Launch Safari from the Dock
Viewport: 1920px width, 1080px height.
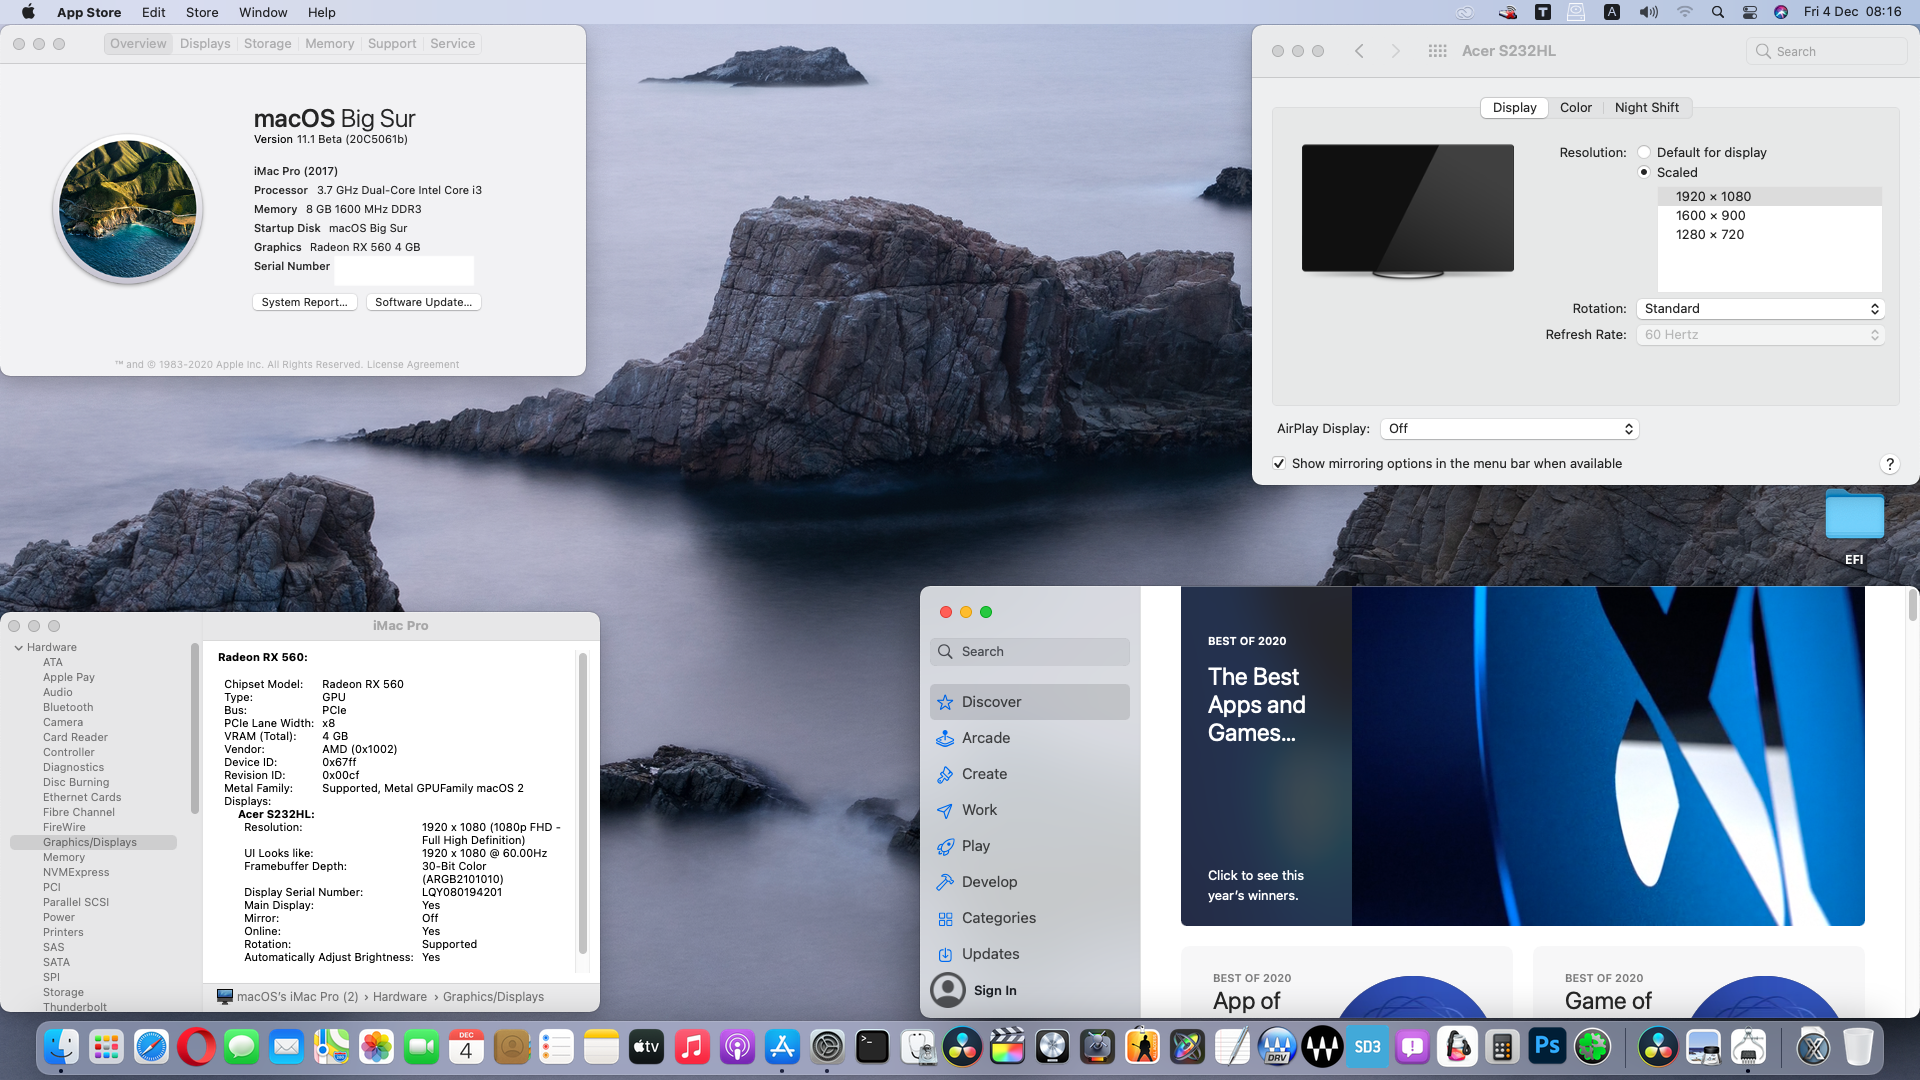click(x=151, y=1047)
